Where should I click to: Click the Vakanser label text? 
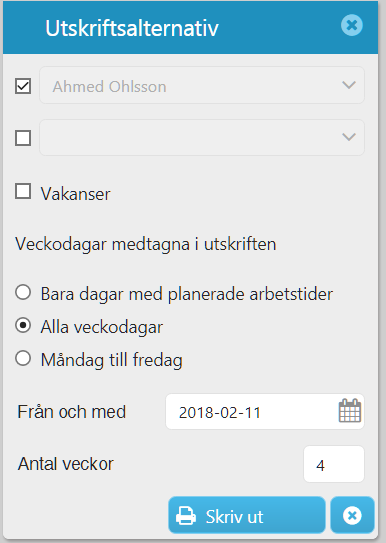pos(75,194)
